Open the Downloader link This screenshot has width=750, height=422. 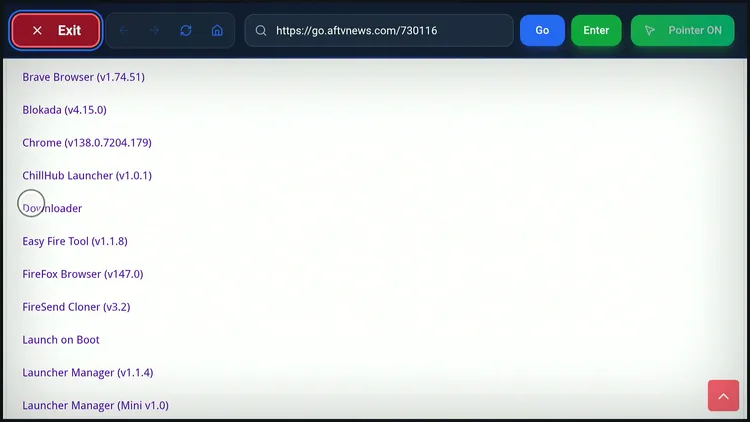pos(52,208)
